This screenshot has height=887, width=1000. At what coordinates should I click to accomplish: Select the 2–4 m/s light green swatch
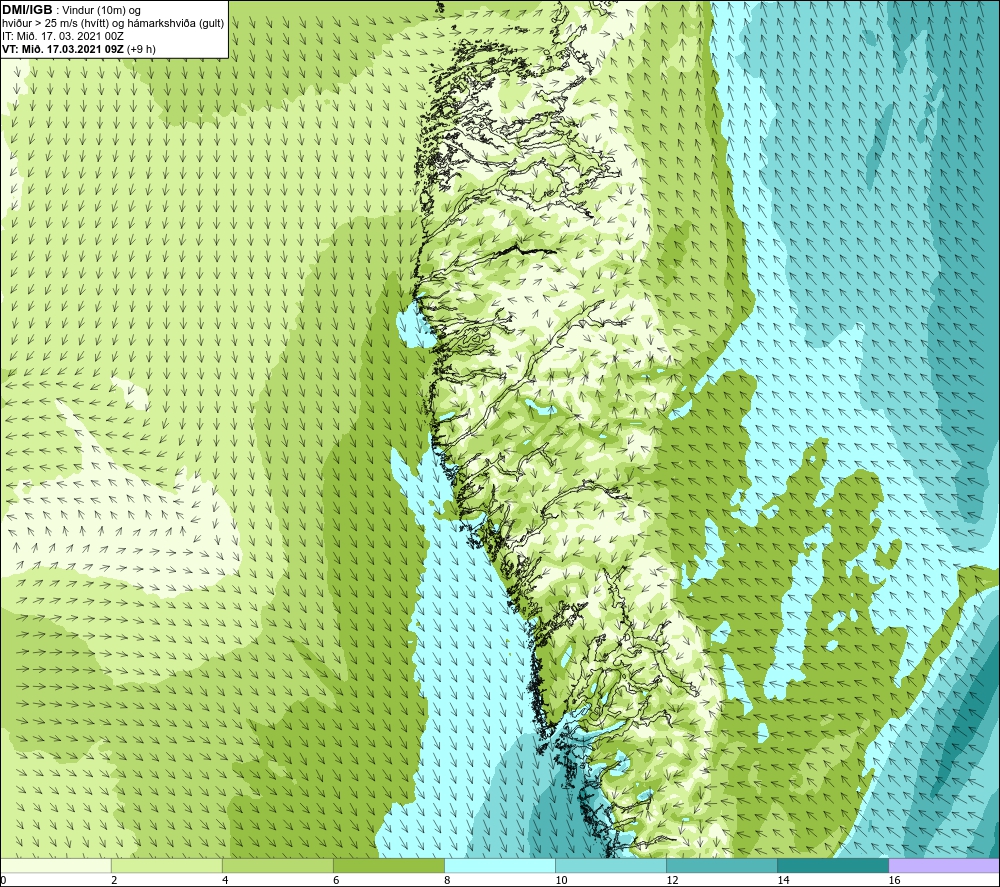click(167, 865)
